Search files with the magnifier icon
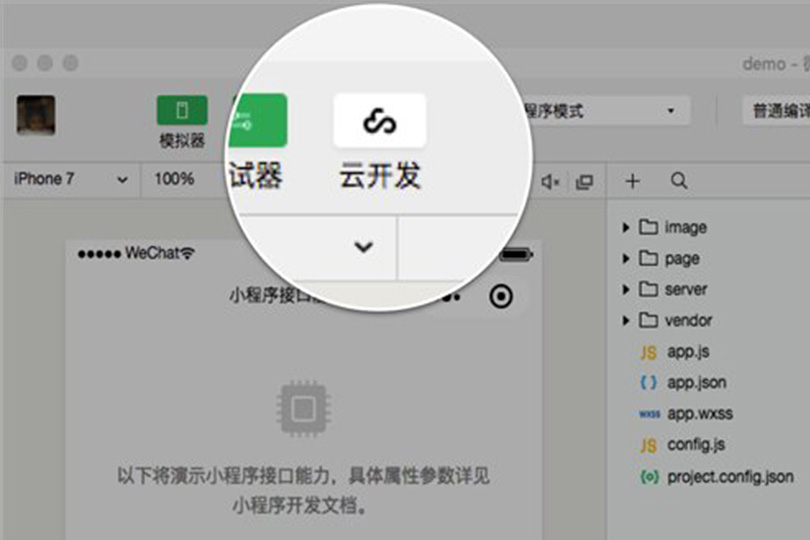The image size is (810, 540). (x=679, y=181)
